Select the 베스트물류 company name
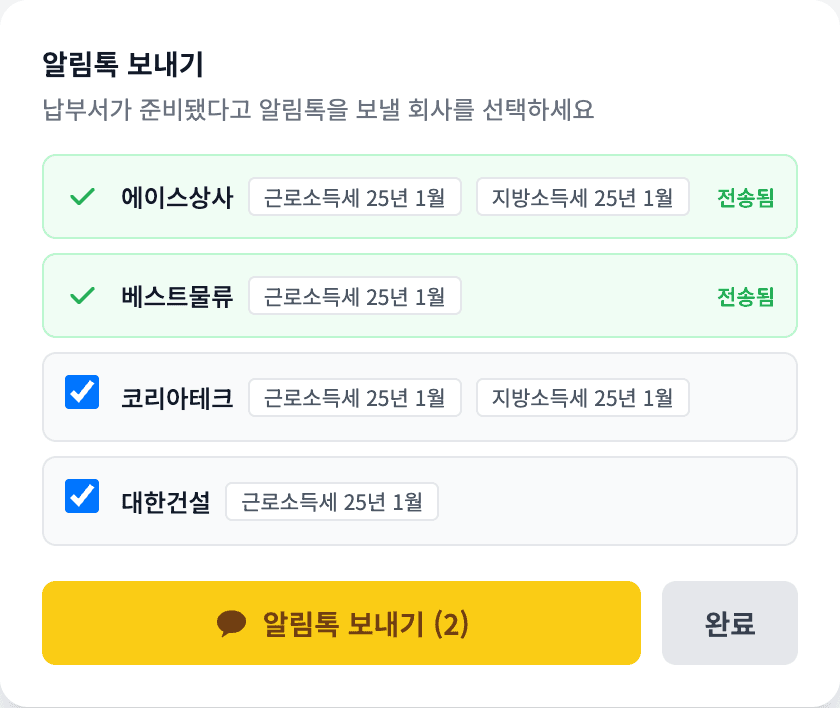Image resolution: width=840 pixels, height=708 pixels. pos(177,296)
